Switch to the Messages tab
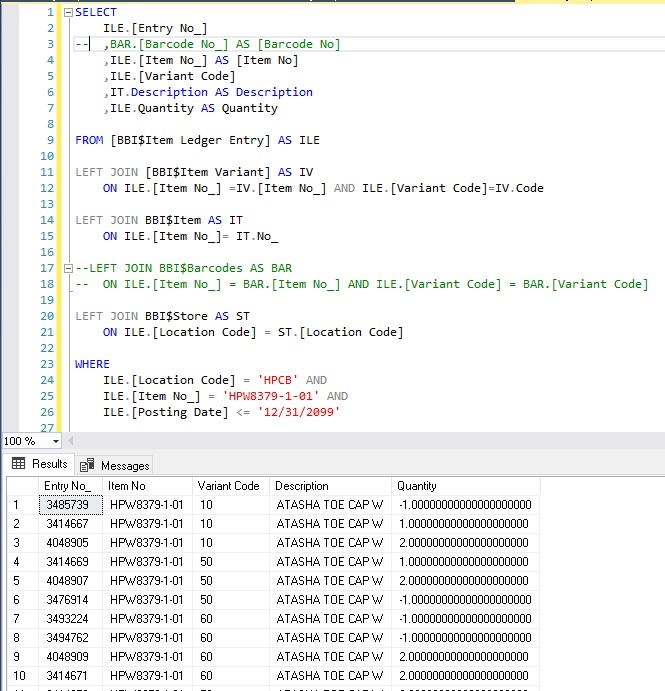 click(x=115, y=465)
